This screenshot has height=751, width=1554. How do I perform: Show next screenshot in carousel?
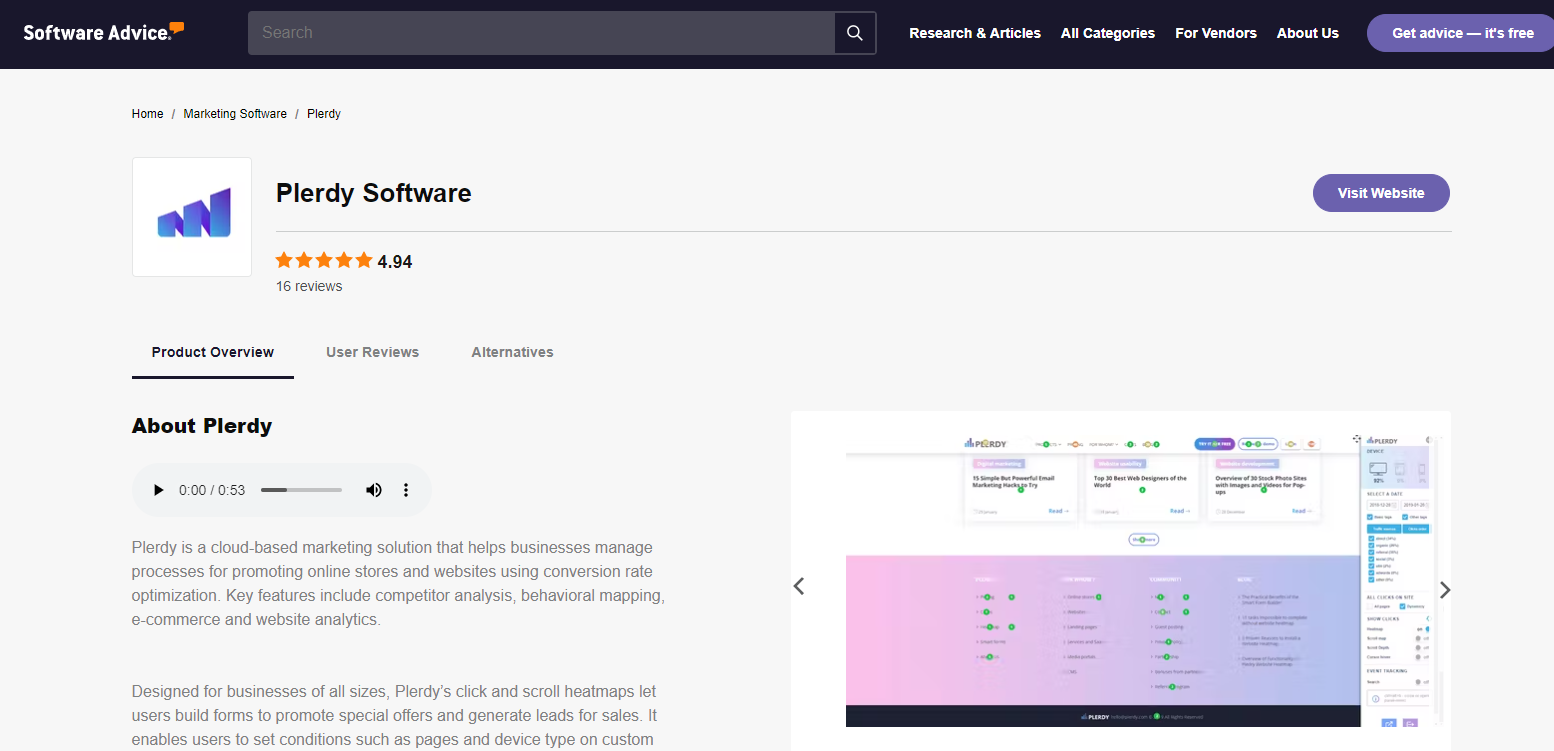click(1444, 590)
